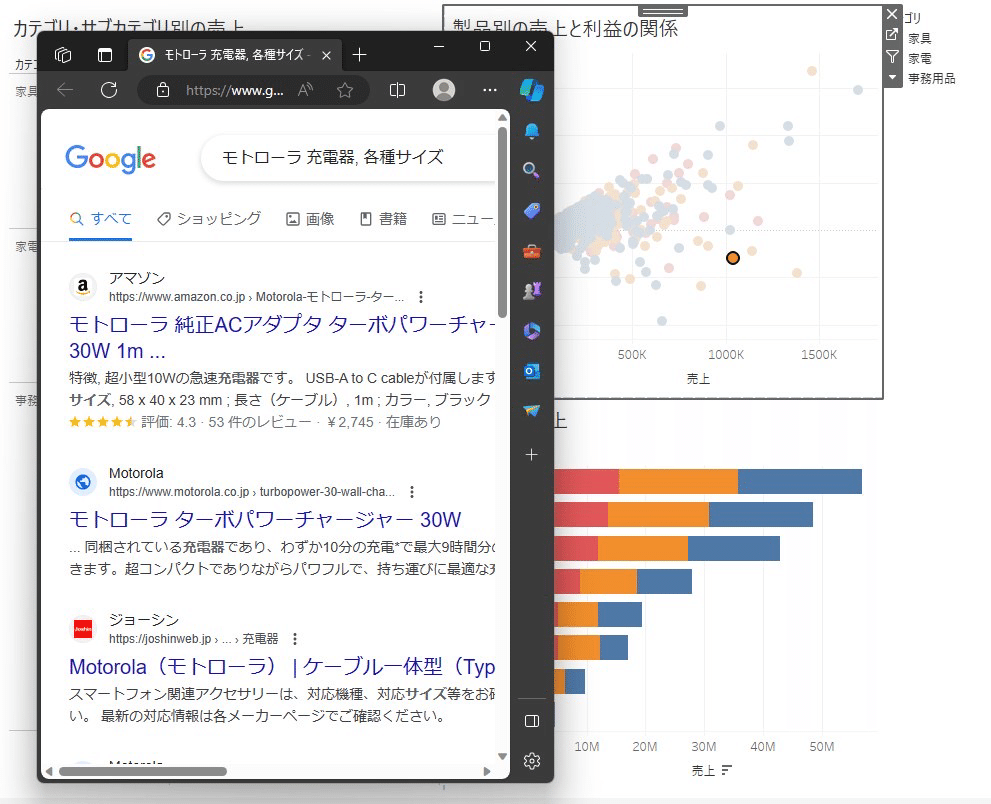Focus the Google search box
This screenshot has width=991, height=804.
[x=349, y=158]
